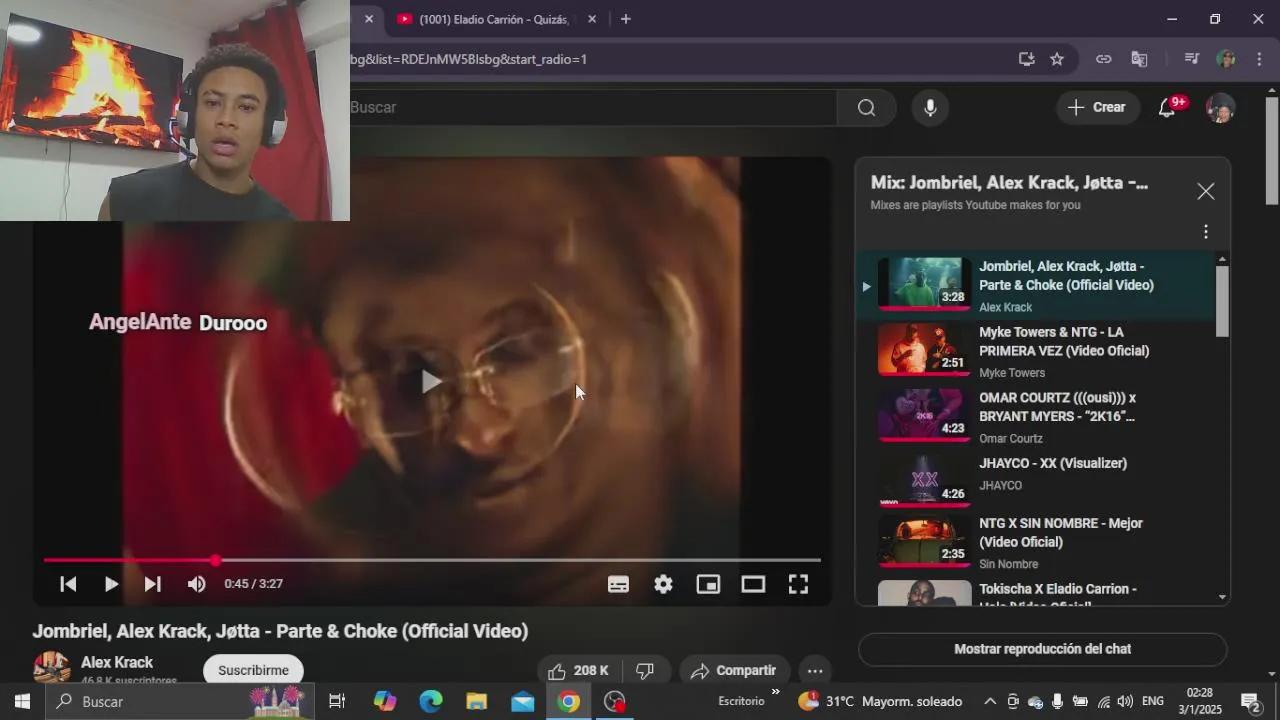Play Myke Towers LA PRIMERA VEZ thumbnail
The height and width of the screenshot is (720, 1280).
[x=924, y=349]
